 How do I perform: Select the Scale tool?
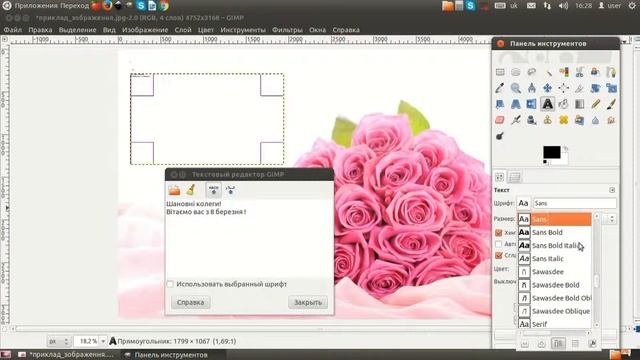pos(611,88)
